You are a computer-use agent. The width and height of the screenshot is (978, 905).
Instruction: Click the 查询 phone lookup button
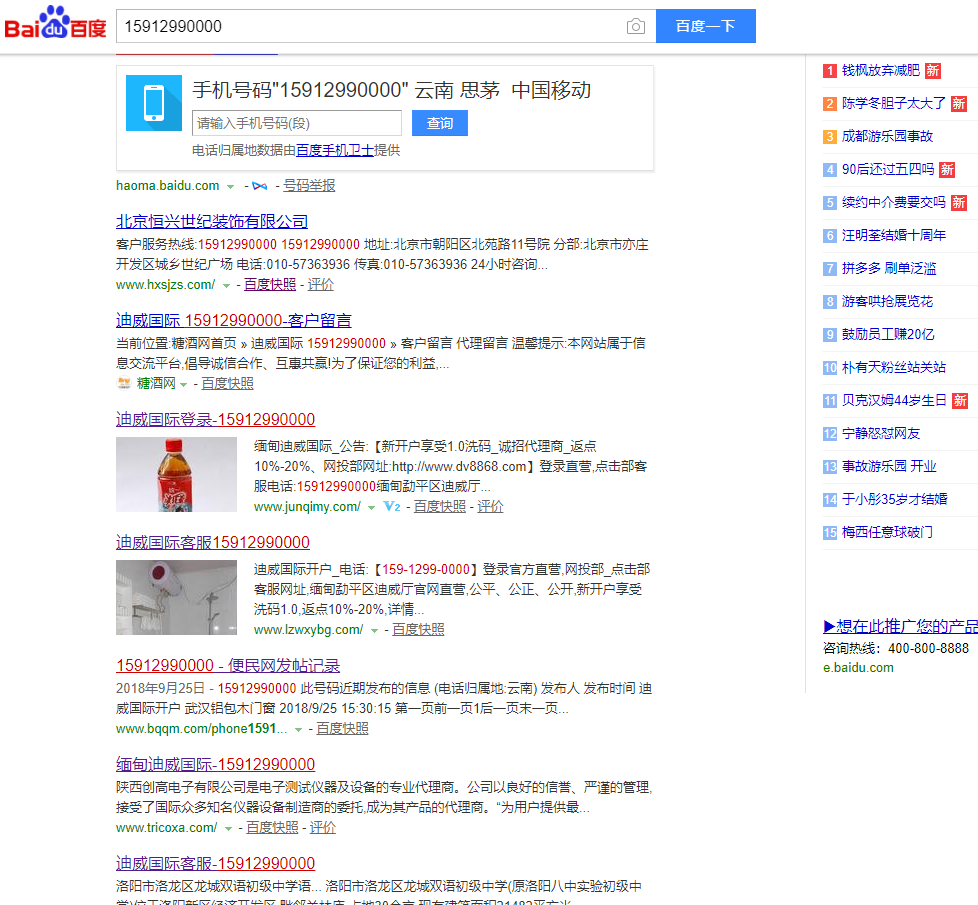440,123
